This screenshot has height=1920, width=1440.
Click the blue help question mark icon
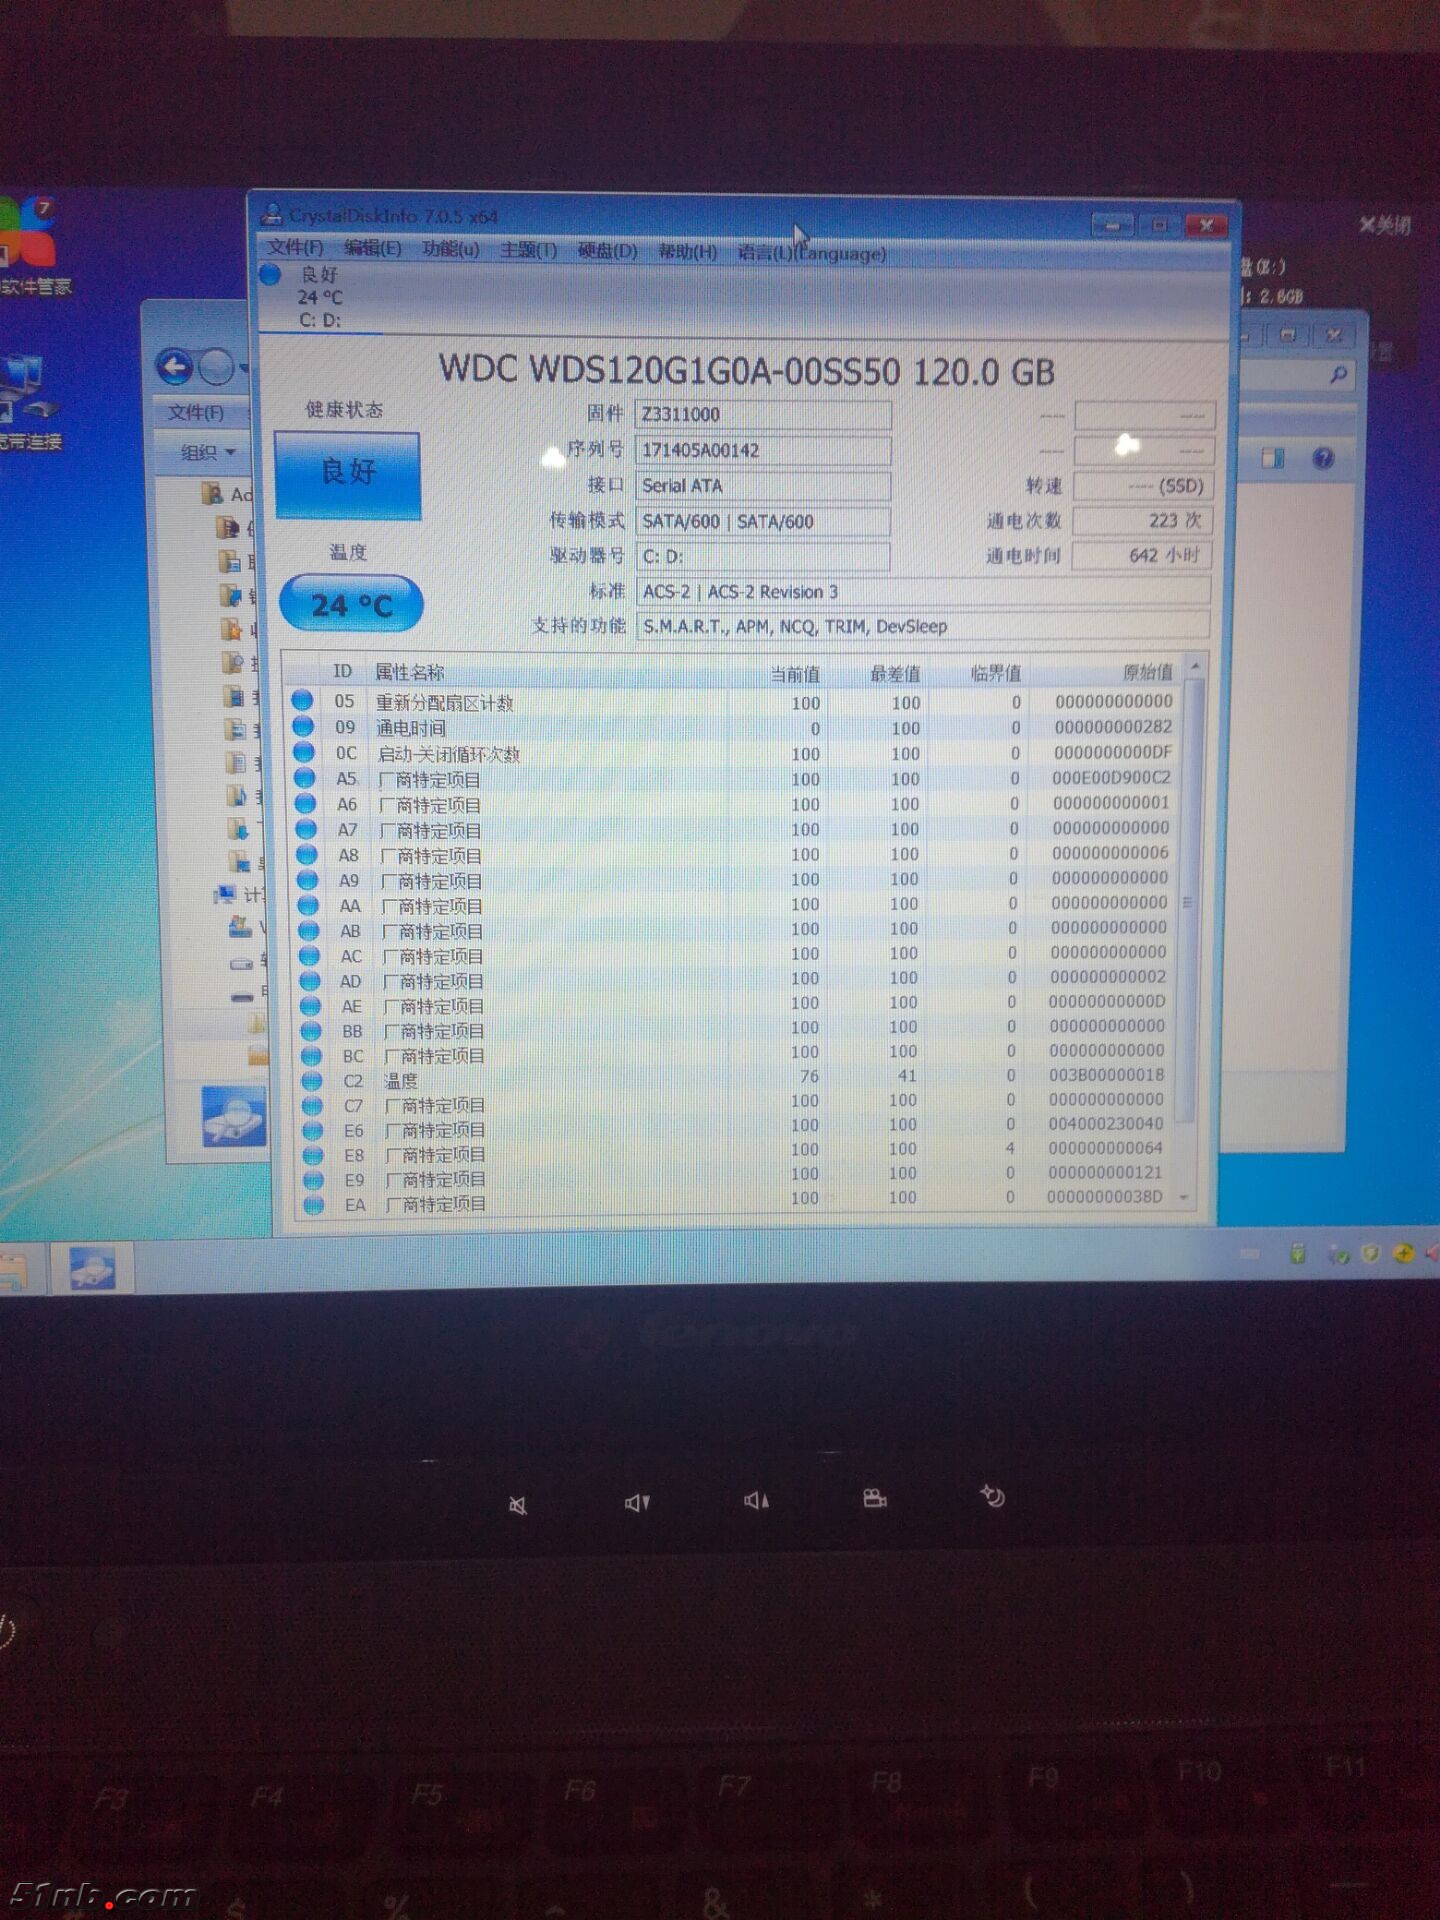click(x=1323, y=458)
